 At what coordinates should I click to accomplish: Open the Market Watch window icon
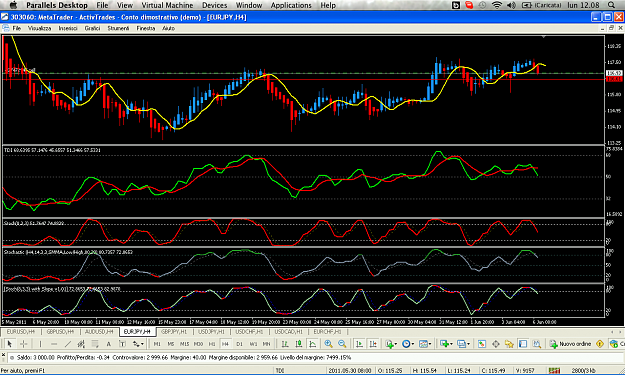(482, 344)
